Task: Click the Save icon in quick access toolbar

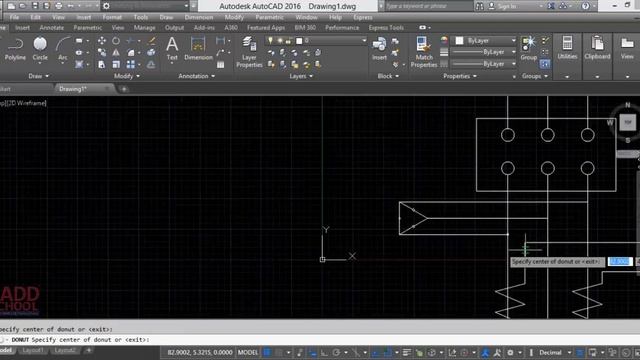Action: 35,6
